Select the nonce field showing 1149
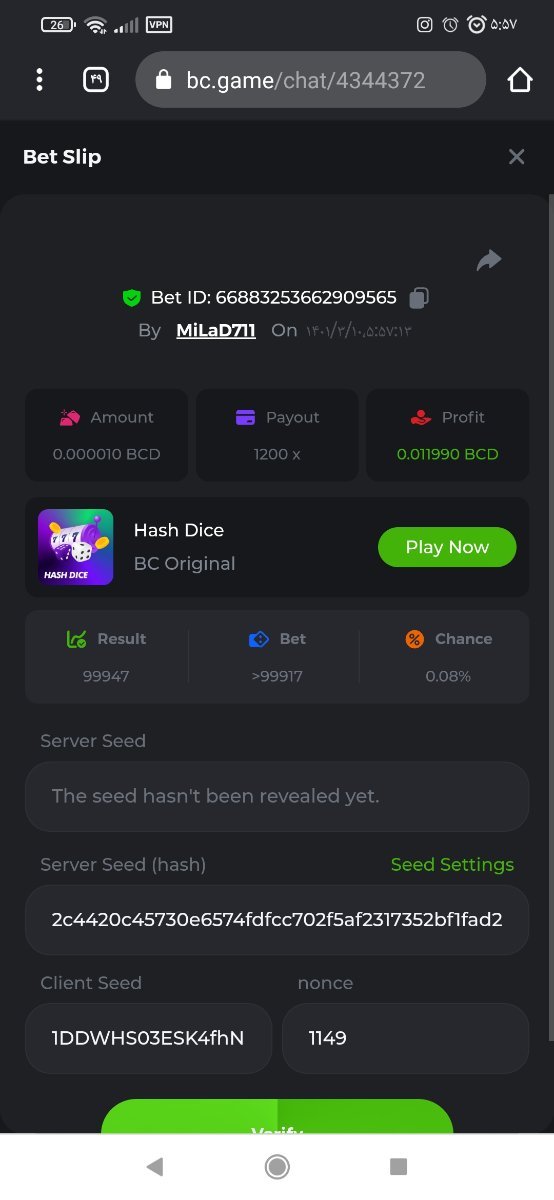The height and width of the screenshot is (1200, 554). [x=405, y=1038]
